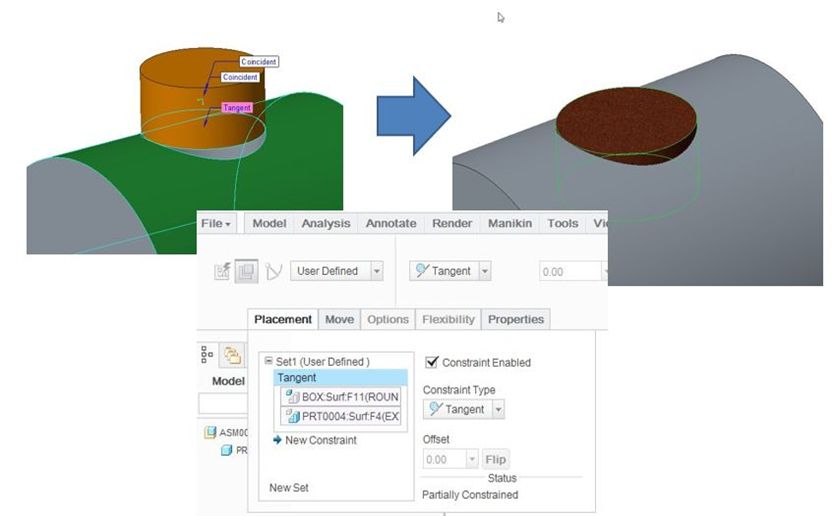The image size is (835, 516).
Task: Click New Constraint link
Action: pos(321,440)
